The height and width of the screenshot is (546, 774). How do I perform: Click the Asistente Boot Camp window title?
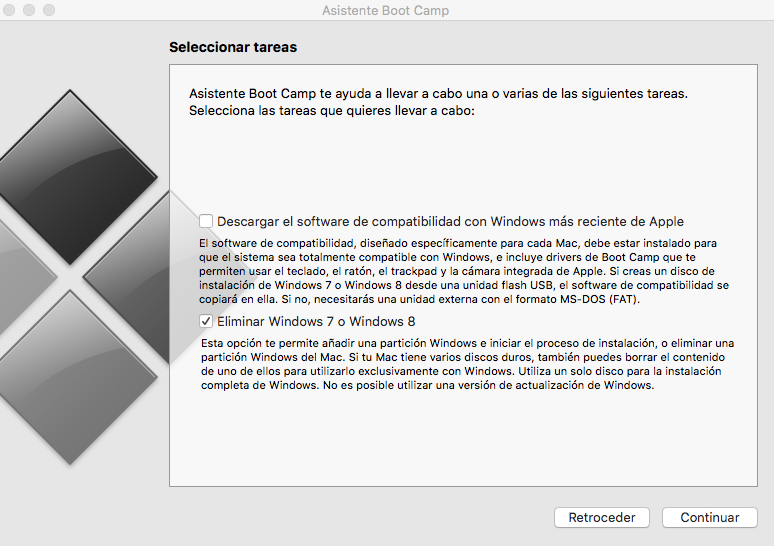click(386, 10)
